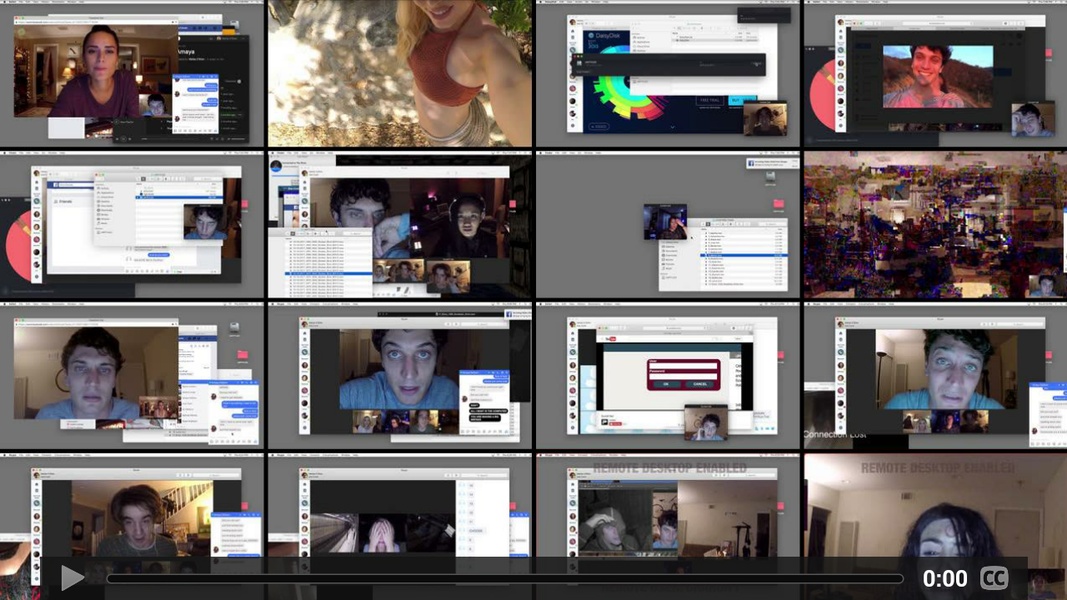Click the glitched pixelated frame tile

[935, 224]
